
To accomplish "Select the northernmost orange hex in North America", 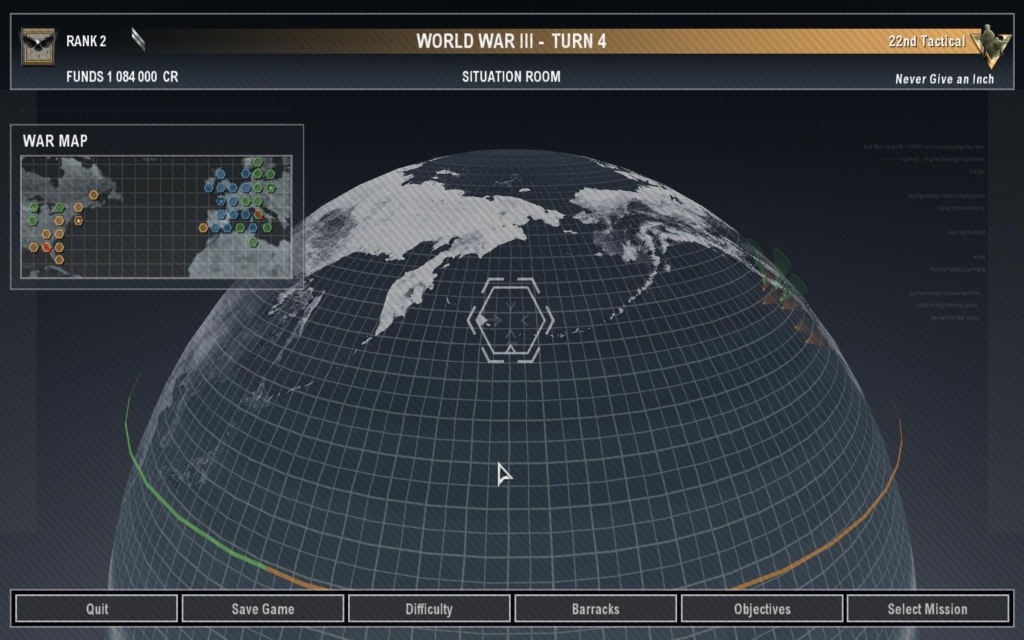I will point(93,195).
